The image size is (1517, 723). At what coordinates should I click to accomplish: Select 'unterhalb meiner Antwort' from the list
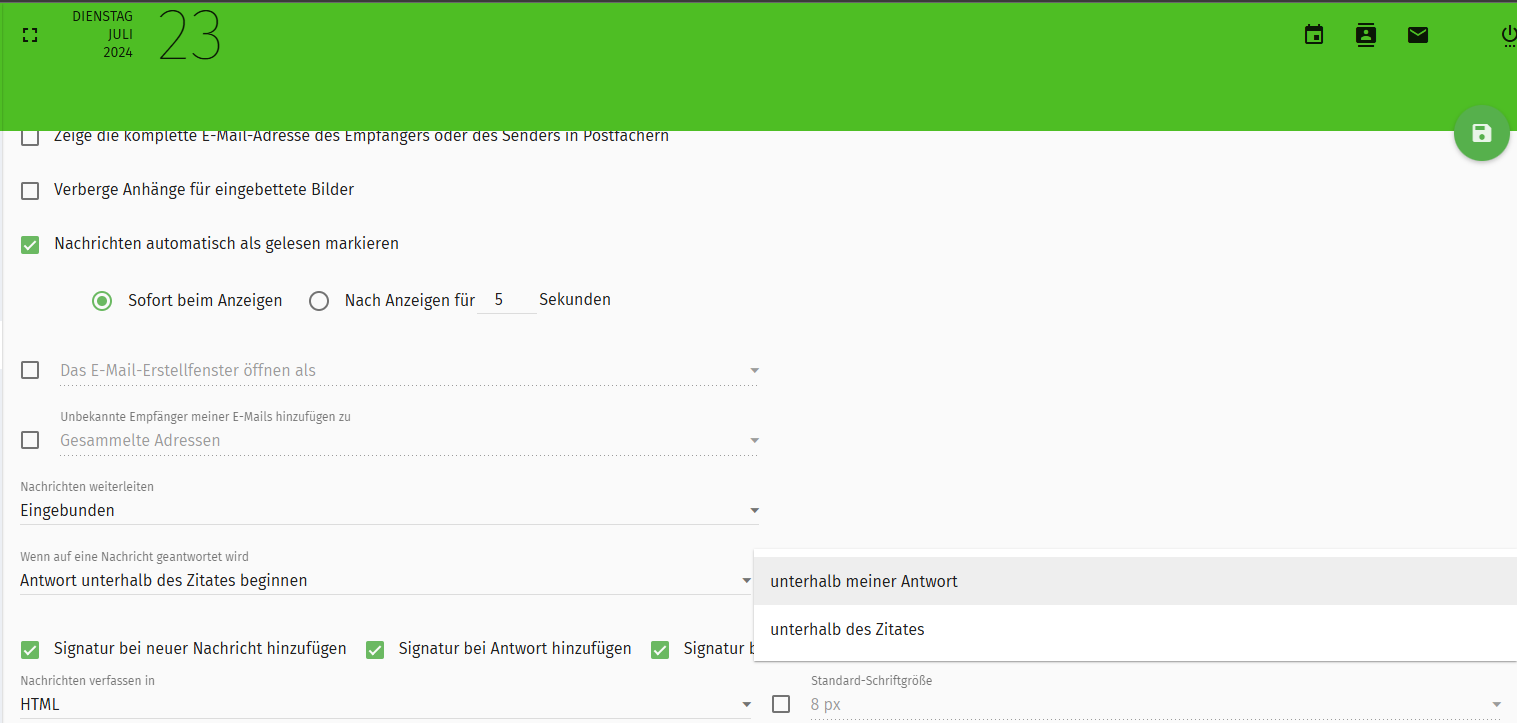point(864,581)
